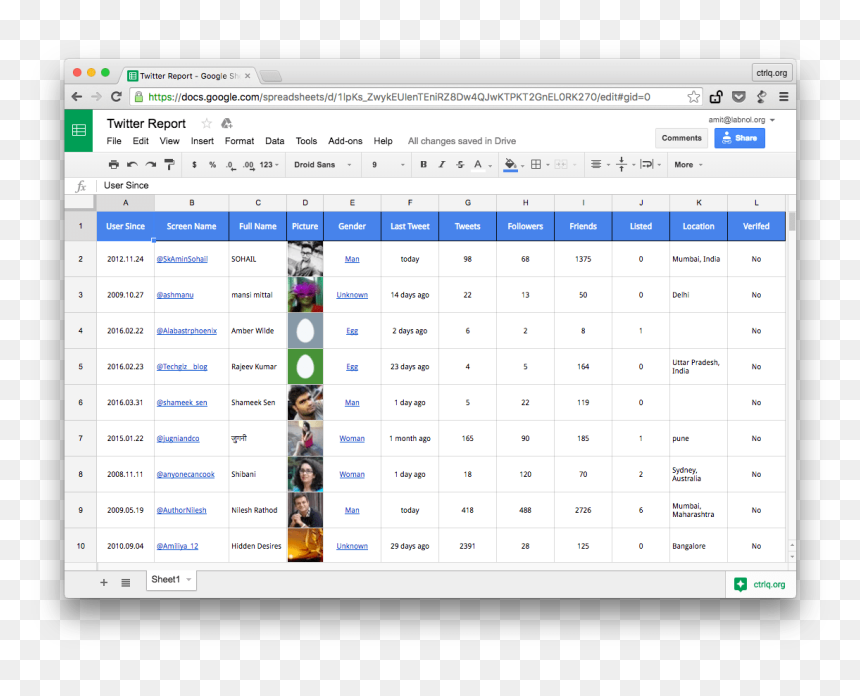Open the fill color paint bucket
Viewport: 860px width, 696px height.
point(511,165)
